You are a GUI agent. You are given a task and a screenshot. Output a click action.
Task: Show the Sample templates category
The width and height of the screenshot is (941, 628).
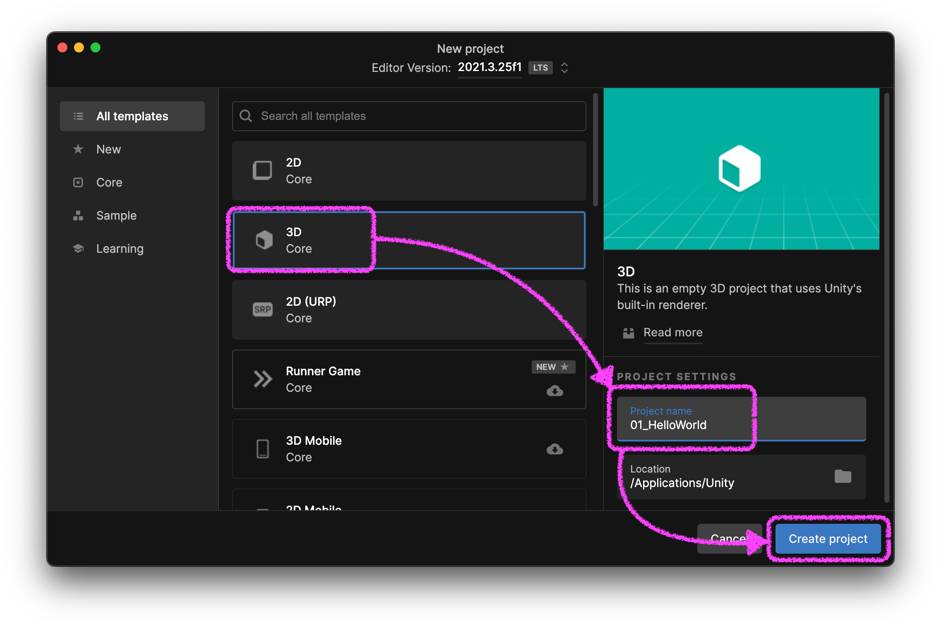[116, 215]
